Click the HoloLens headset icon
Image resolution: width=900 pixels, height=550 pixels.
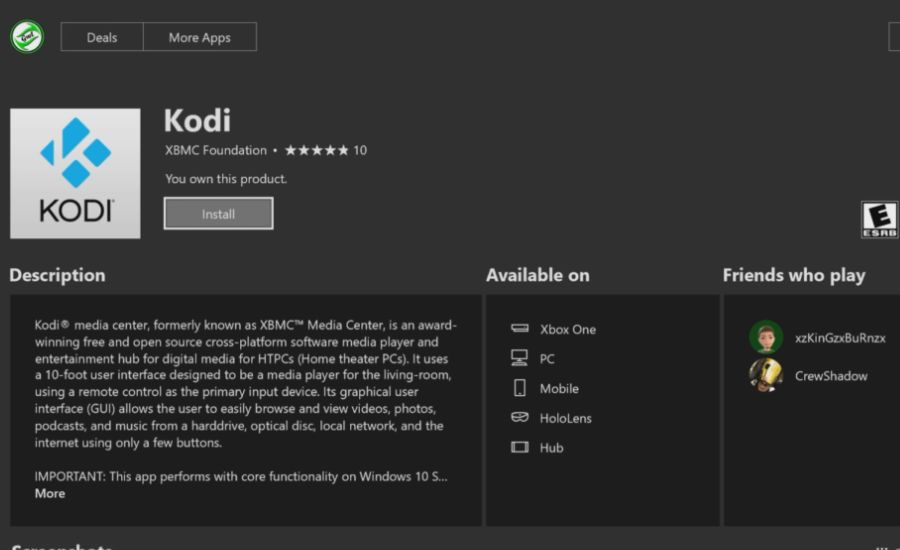(x=519, y=417)
